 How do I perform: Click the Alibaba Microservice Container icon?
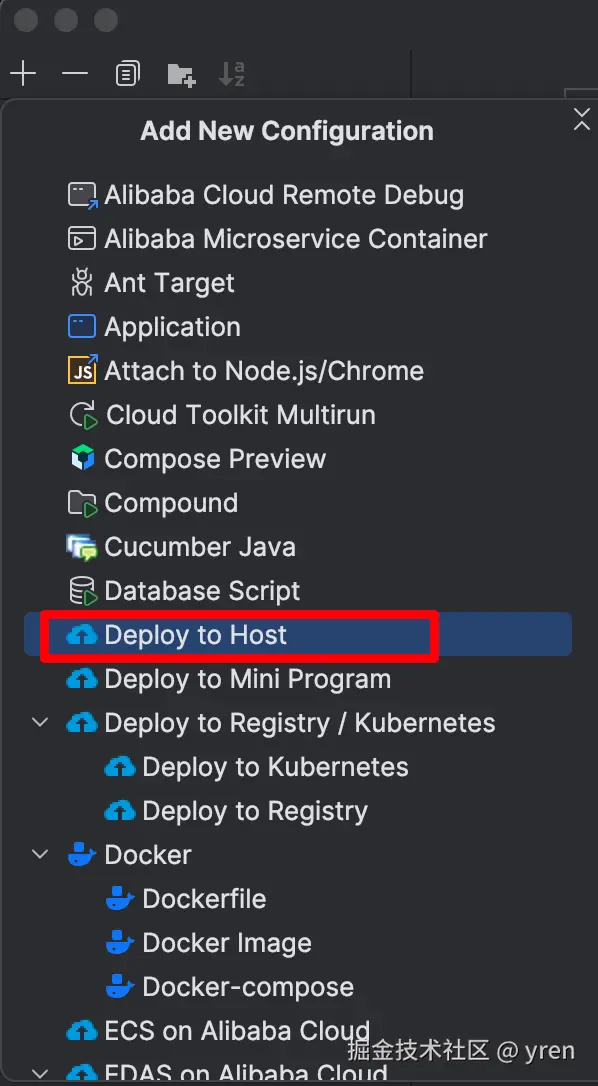(82, 239)
